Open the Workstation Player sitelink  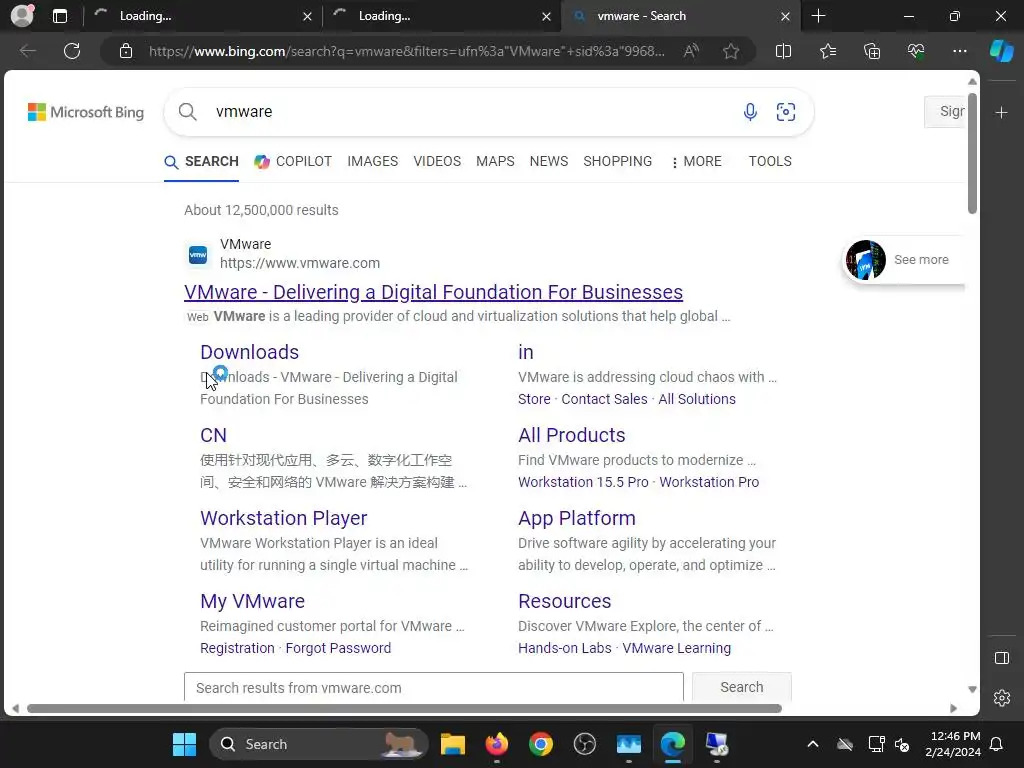pyautogui.click(x=283, y=518)
